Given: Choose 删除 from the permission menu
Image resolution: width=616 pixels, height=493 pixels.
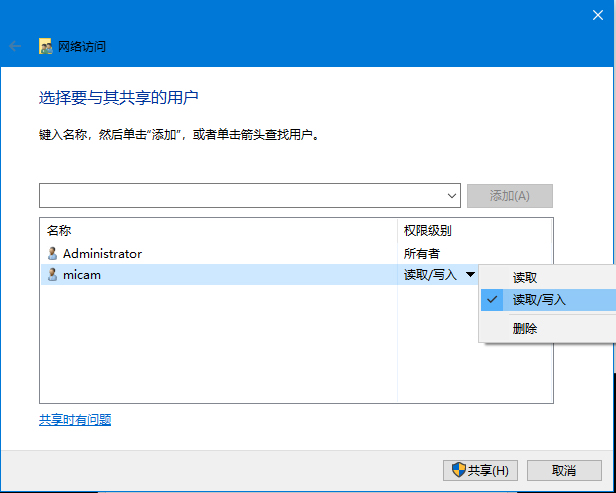Looking at the screenshot, I should tap(548, 328).
